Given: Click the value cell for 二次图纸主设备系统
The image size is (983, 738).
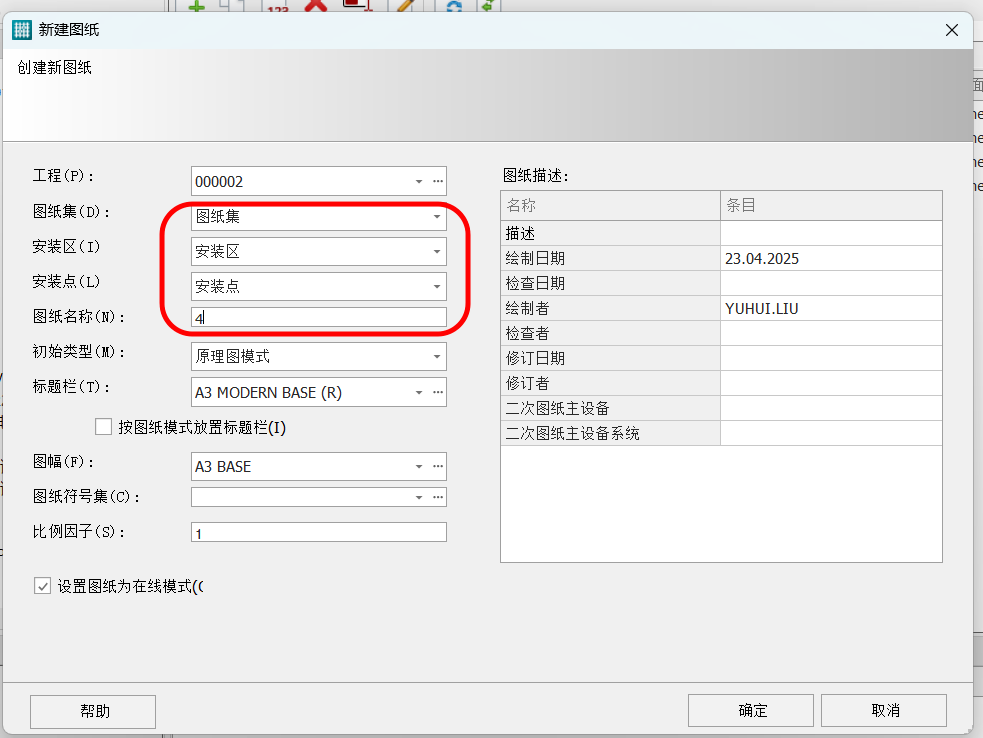Looking at the screenshot, I should click(831, 433).
